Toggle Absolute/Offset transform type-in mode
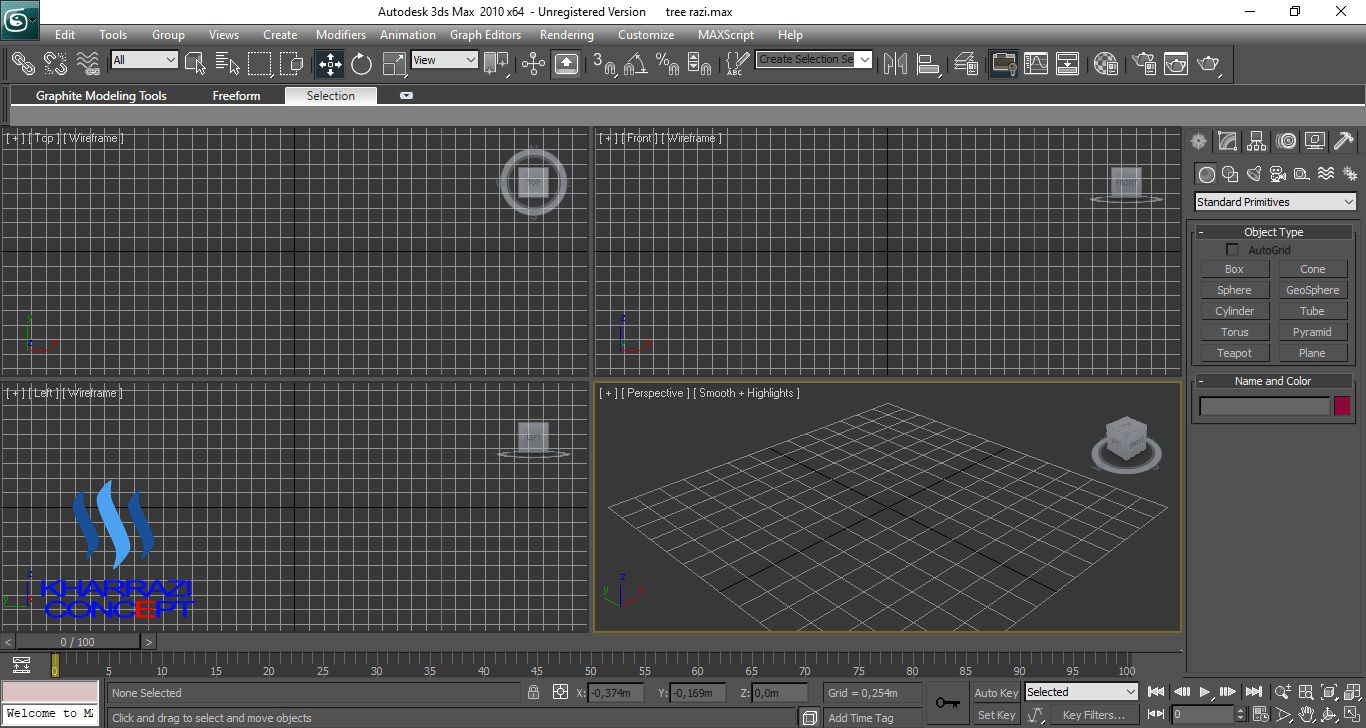1366x728 pixels. (560, 692)
